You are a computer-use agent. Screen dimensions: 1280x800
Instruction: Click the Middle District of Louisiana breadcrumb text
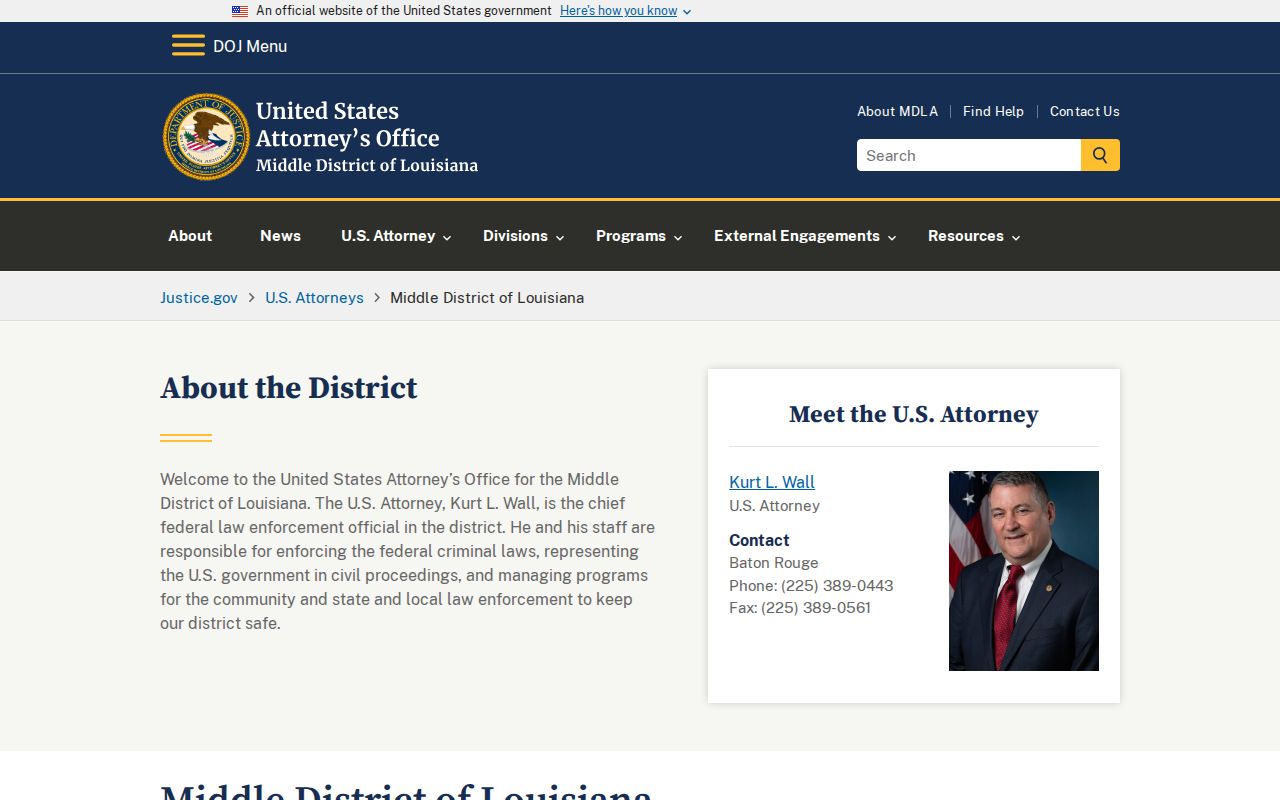pos(487,297)
